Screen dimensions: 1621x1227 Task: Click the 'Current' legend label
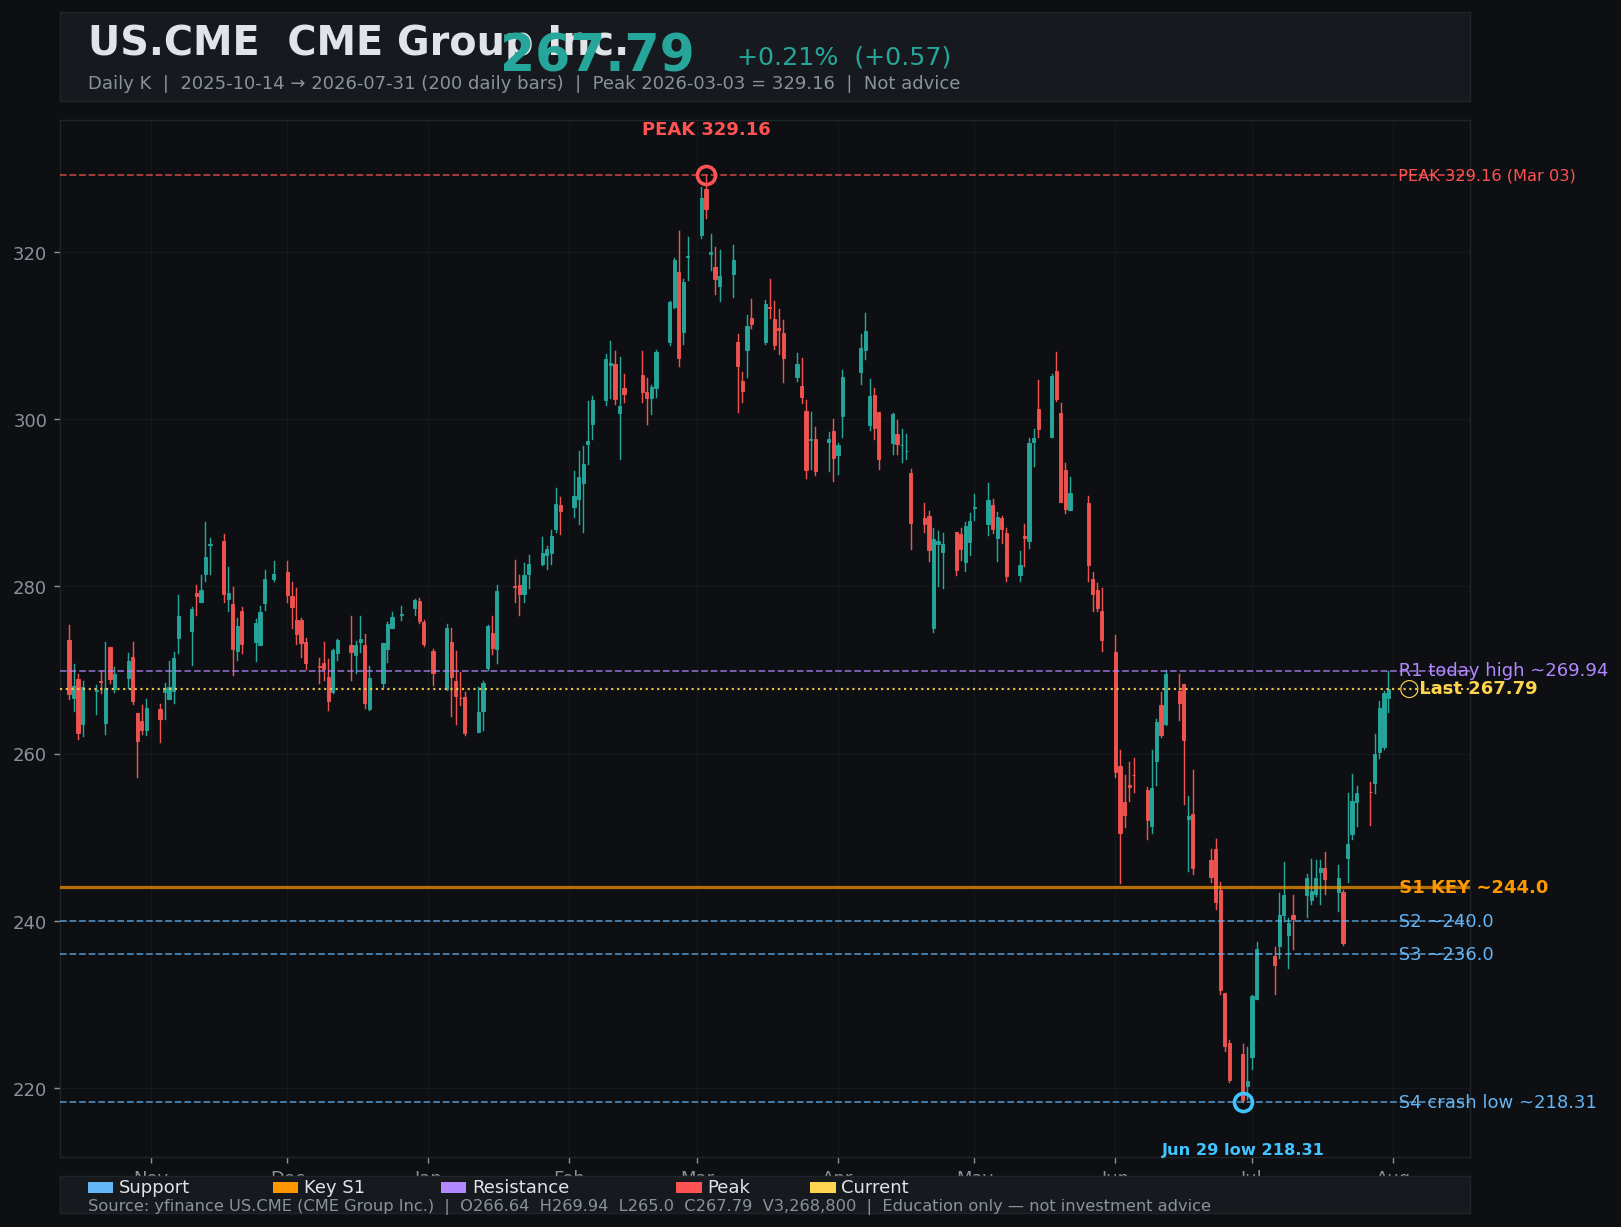click(875, 1187)
